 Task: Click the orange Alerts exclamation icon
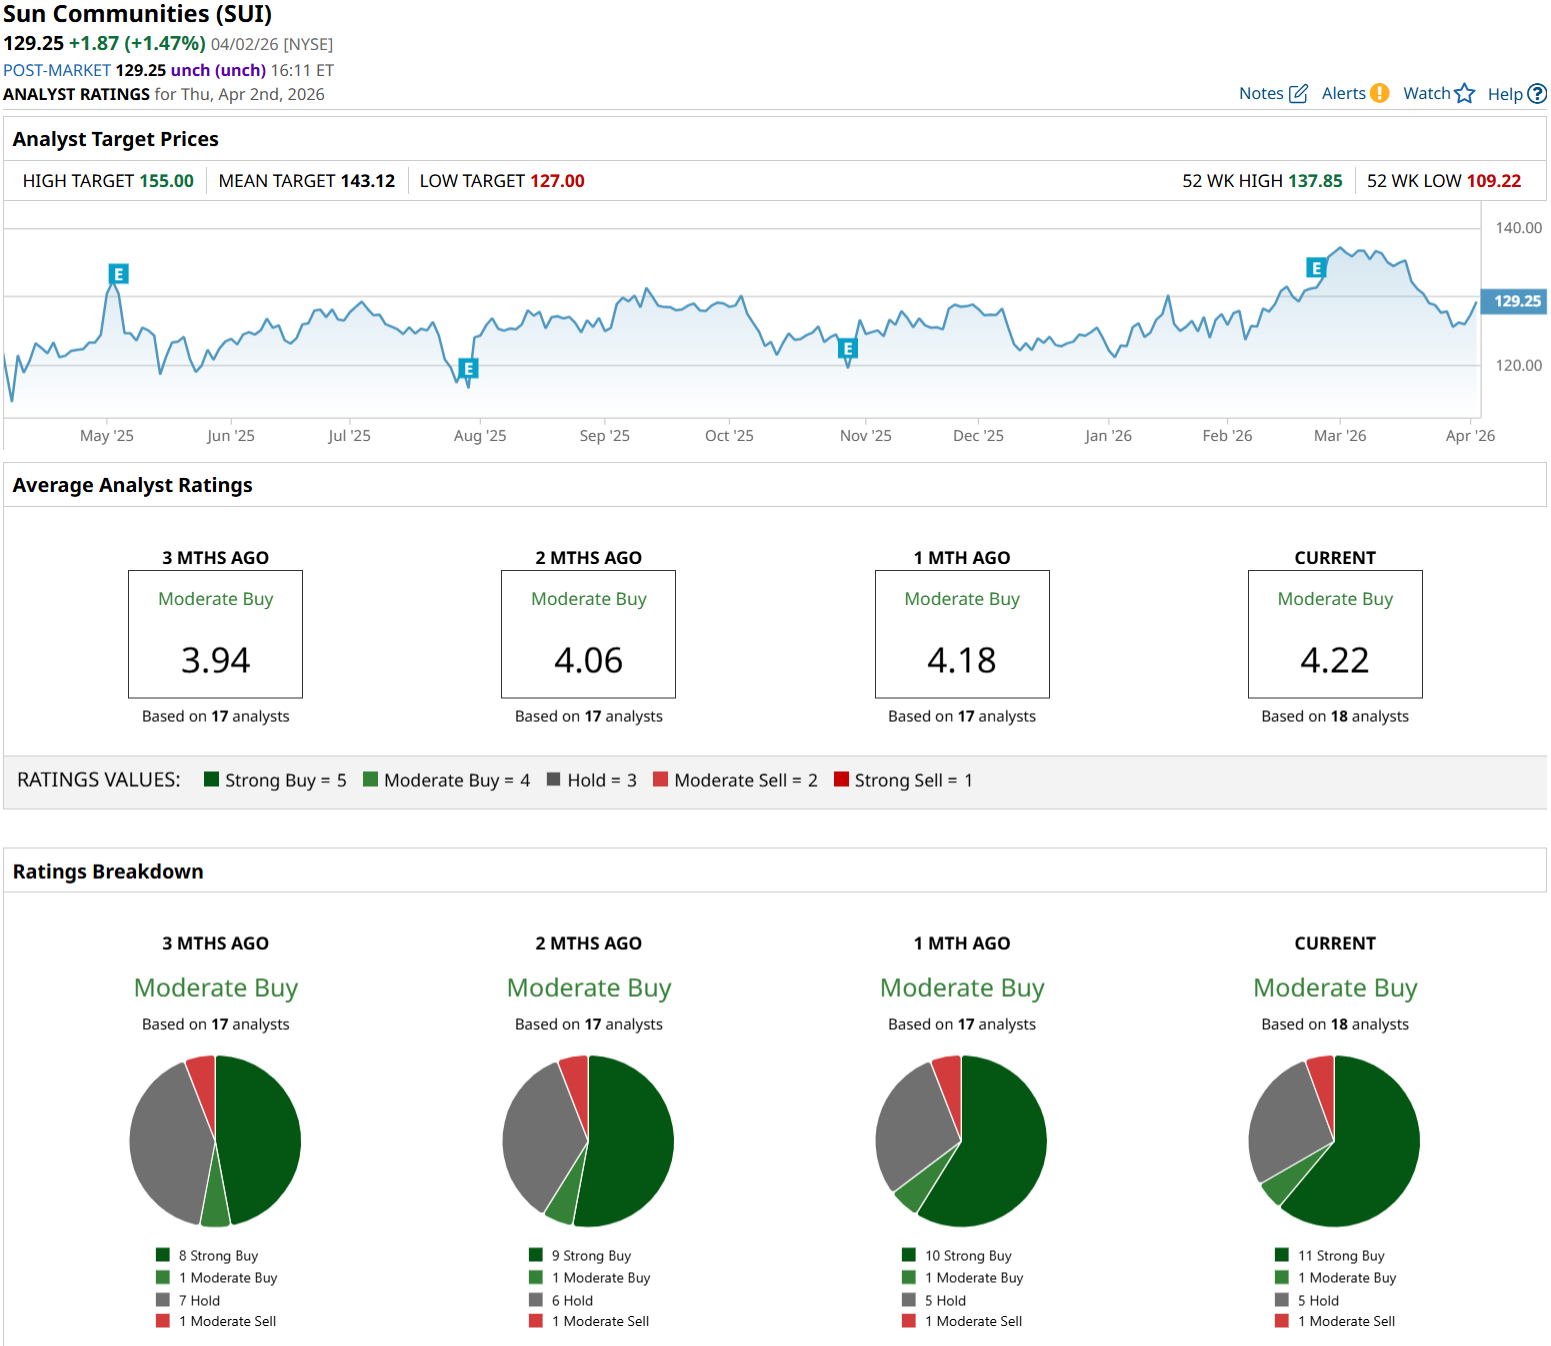pos(1379,93)
